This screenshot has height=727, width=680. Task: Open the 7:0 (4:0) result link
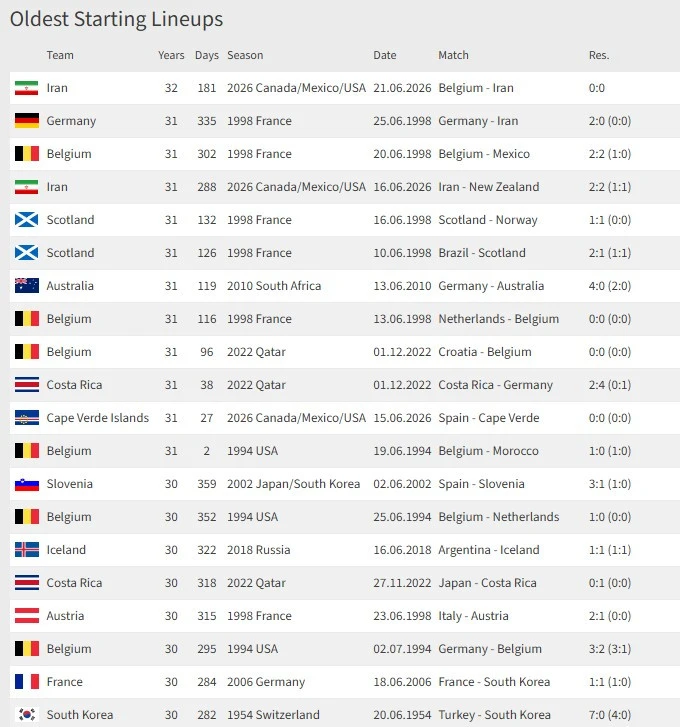click(610, 714)
